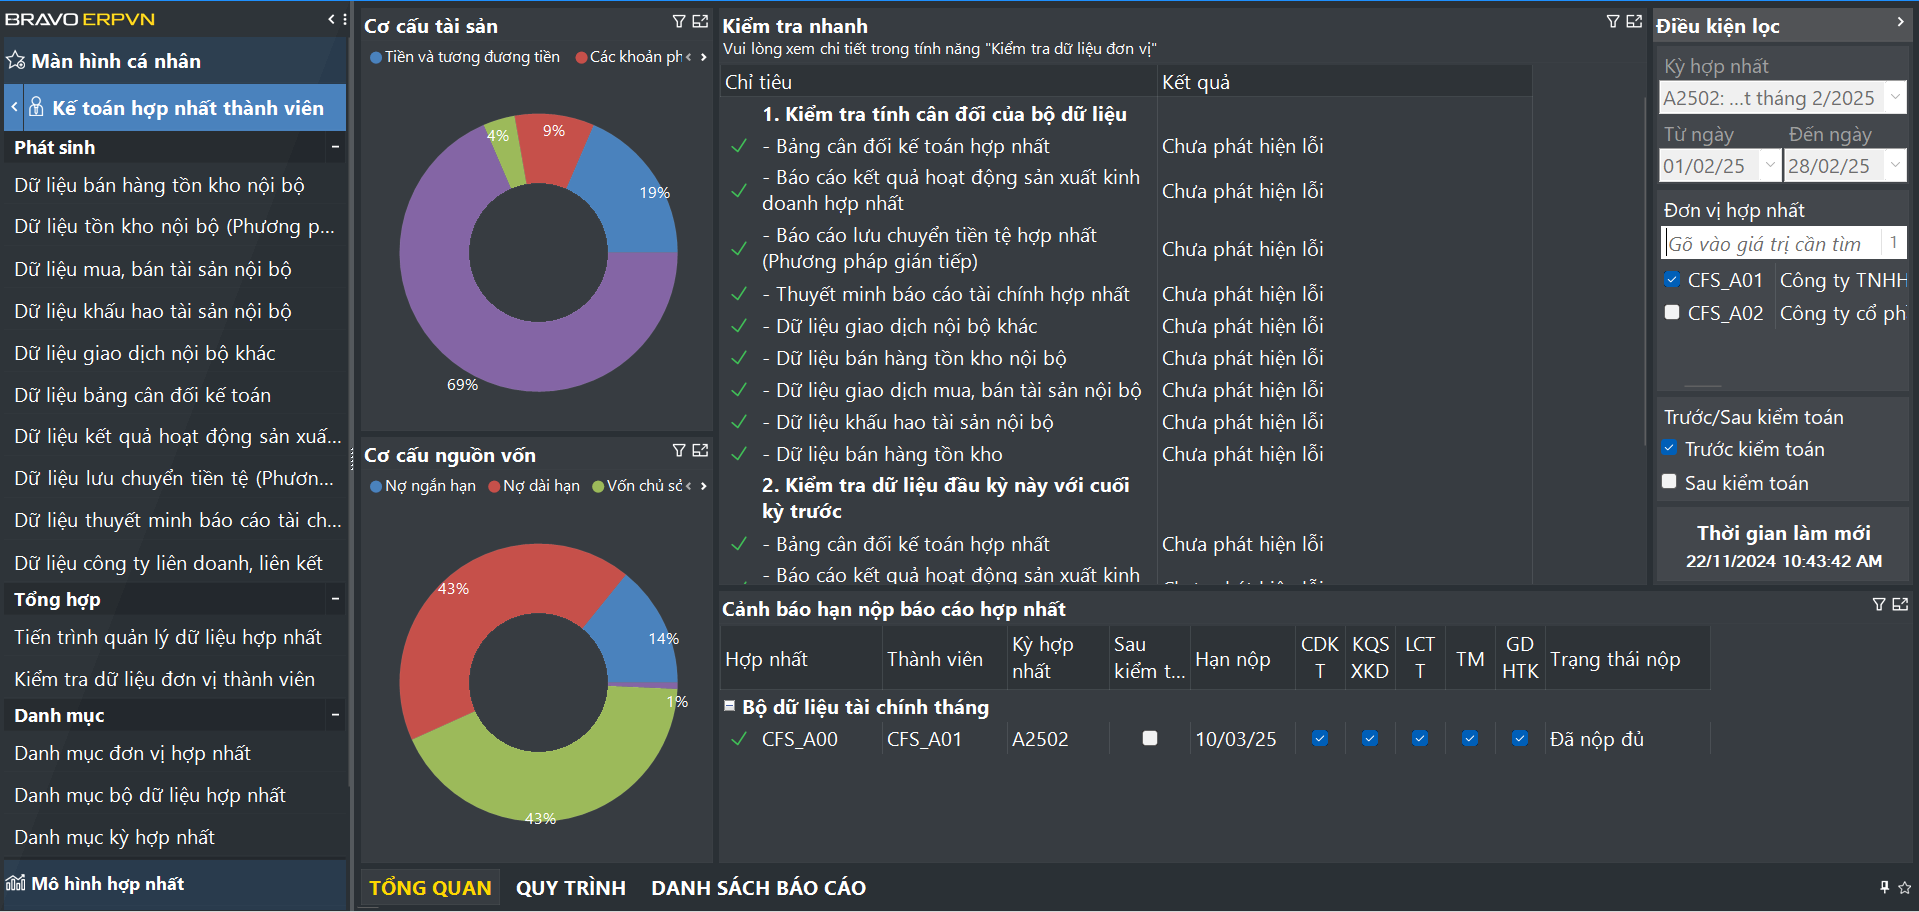Switch to the QUY TRÌNH tab
This screenshot has width=1919, height=912.
(x=570, y=888)
